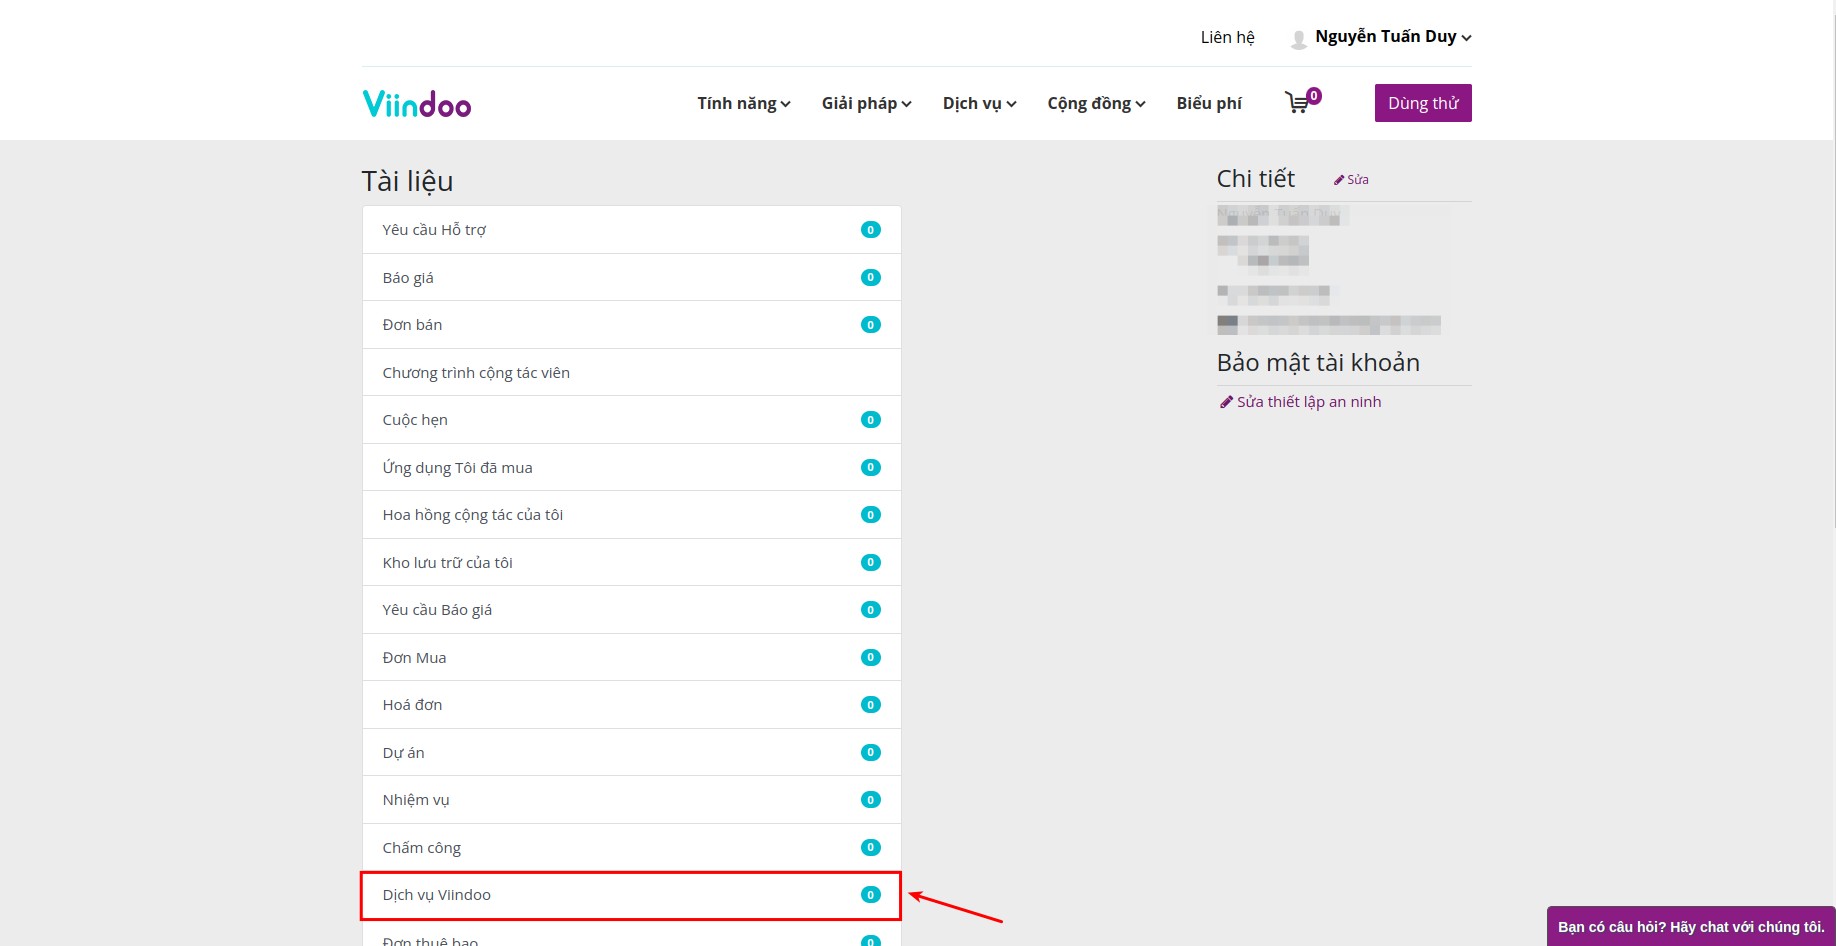Go to the Biểu phí page
This screenshot has height=946, width=1836.
[x=1209, y=103]
